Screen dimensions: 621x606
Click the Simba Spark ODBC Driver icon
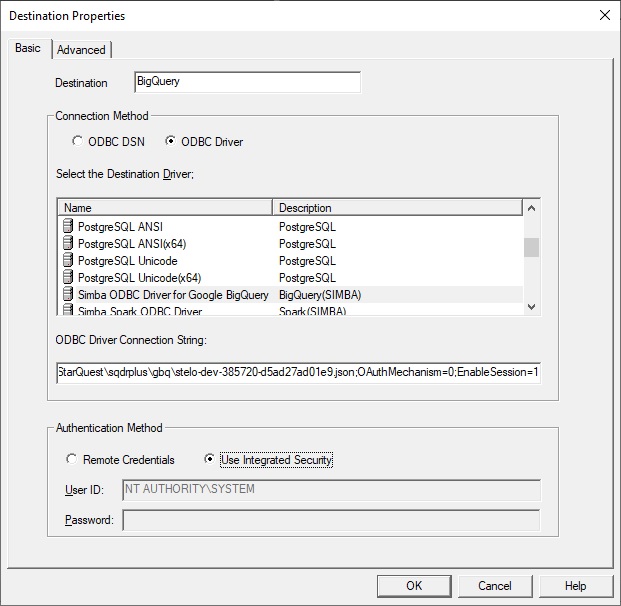coord(68,311)
